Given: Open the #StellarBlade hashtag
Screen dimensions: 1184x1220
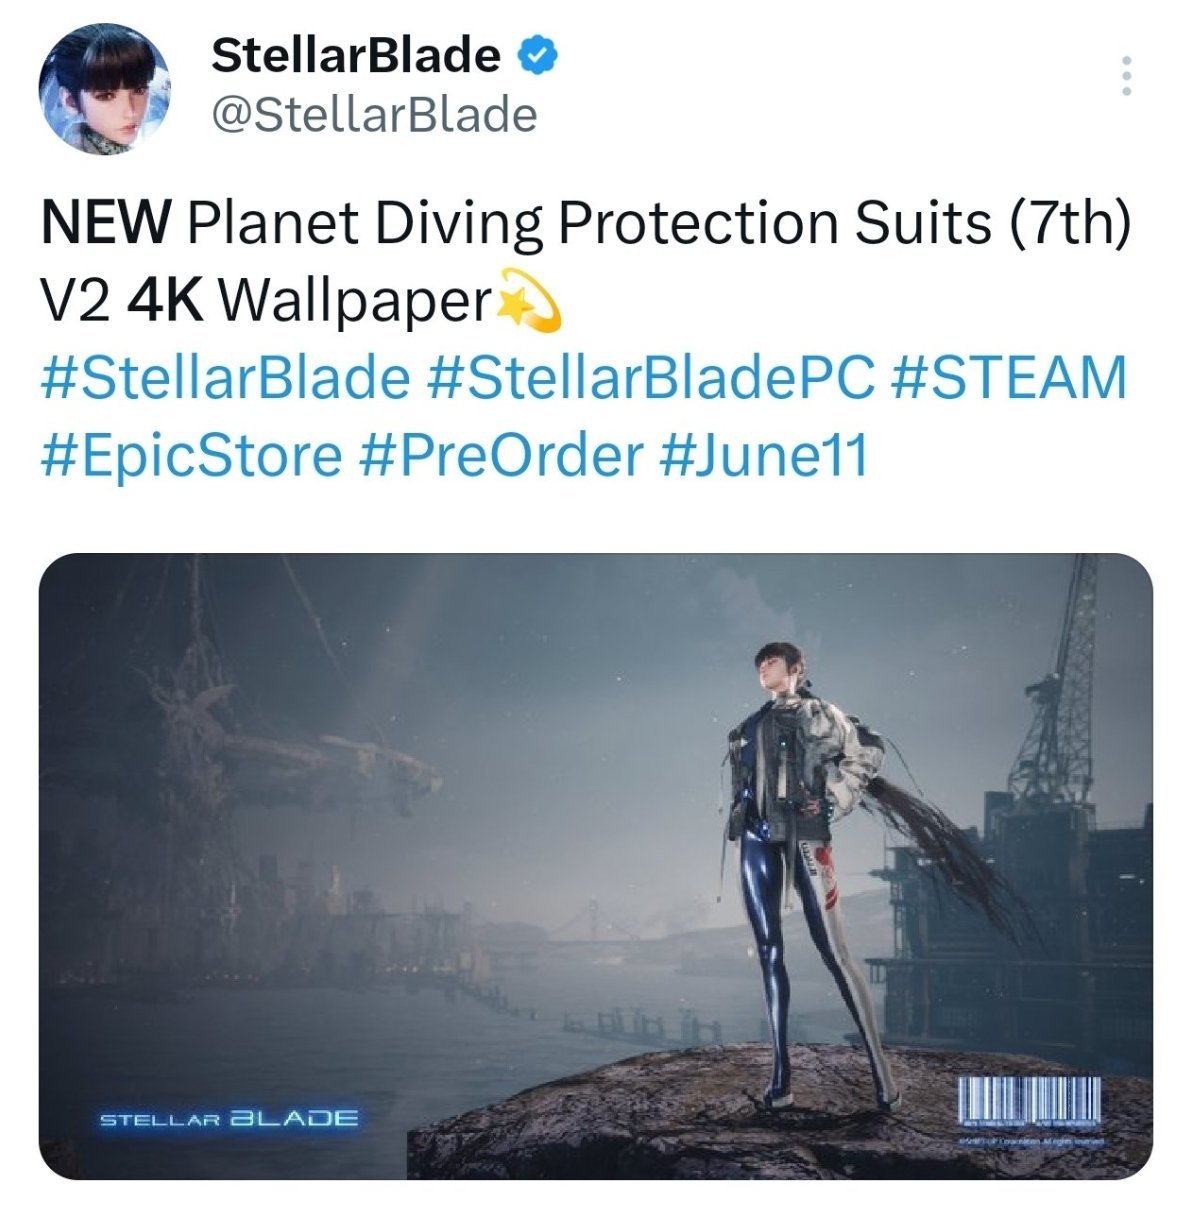Looking at the screenshot, I should (226, 377).
